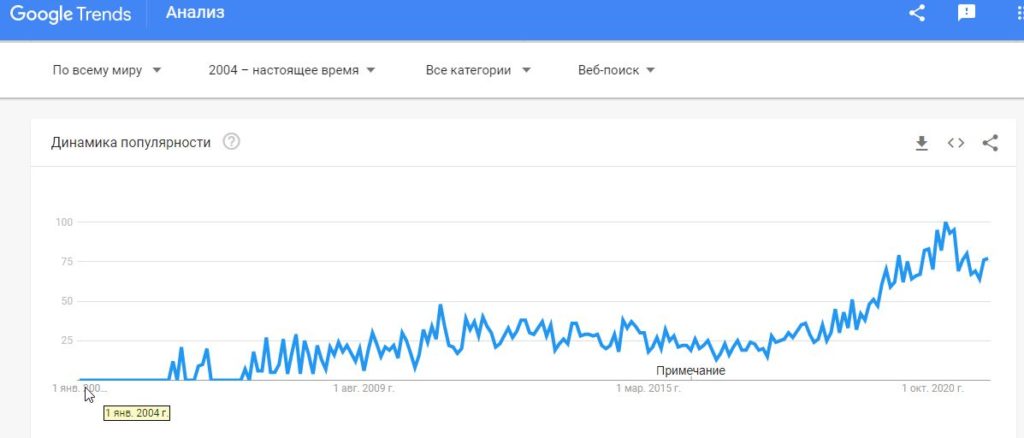The width and height of the screenshot is (1024, 438).
Task: Expand the По всему миру region dropdown
Action: pyautogui.click(x=107, y=70)
